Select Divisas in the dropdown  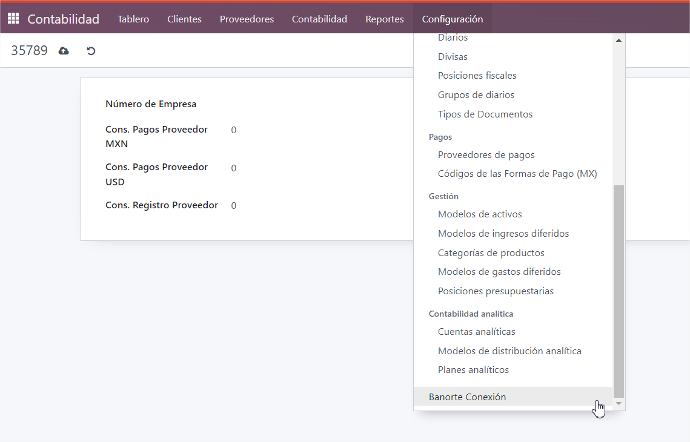coord(452,56)
